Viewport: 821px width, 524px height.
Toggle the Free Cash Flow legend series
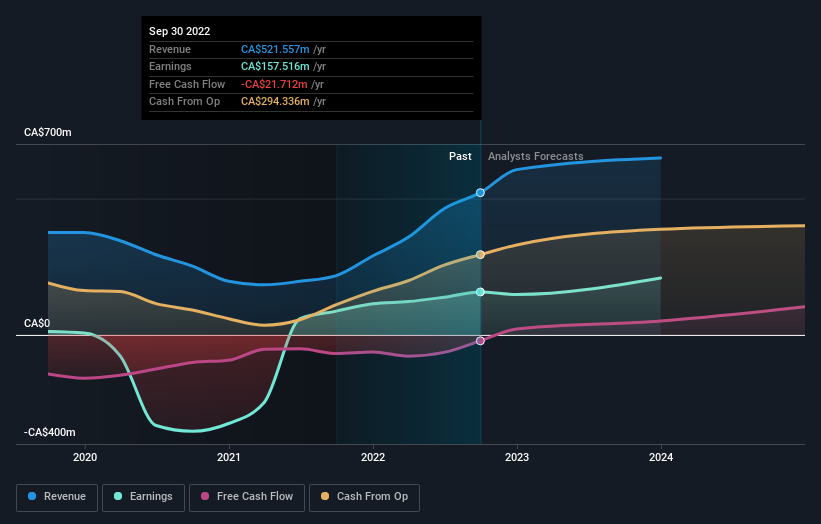247,497
